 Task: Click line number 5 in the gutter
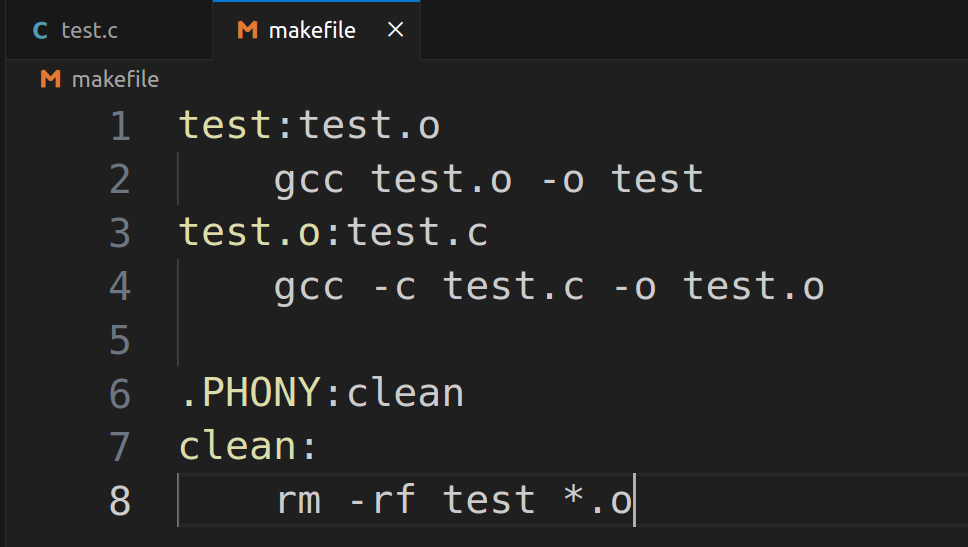pos(120,340)
